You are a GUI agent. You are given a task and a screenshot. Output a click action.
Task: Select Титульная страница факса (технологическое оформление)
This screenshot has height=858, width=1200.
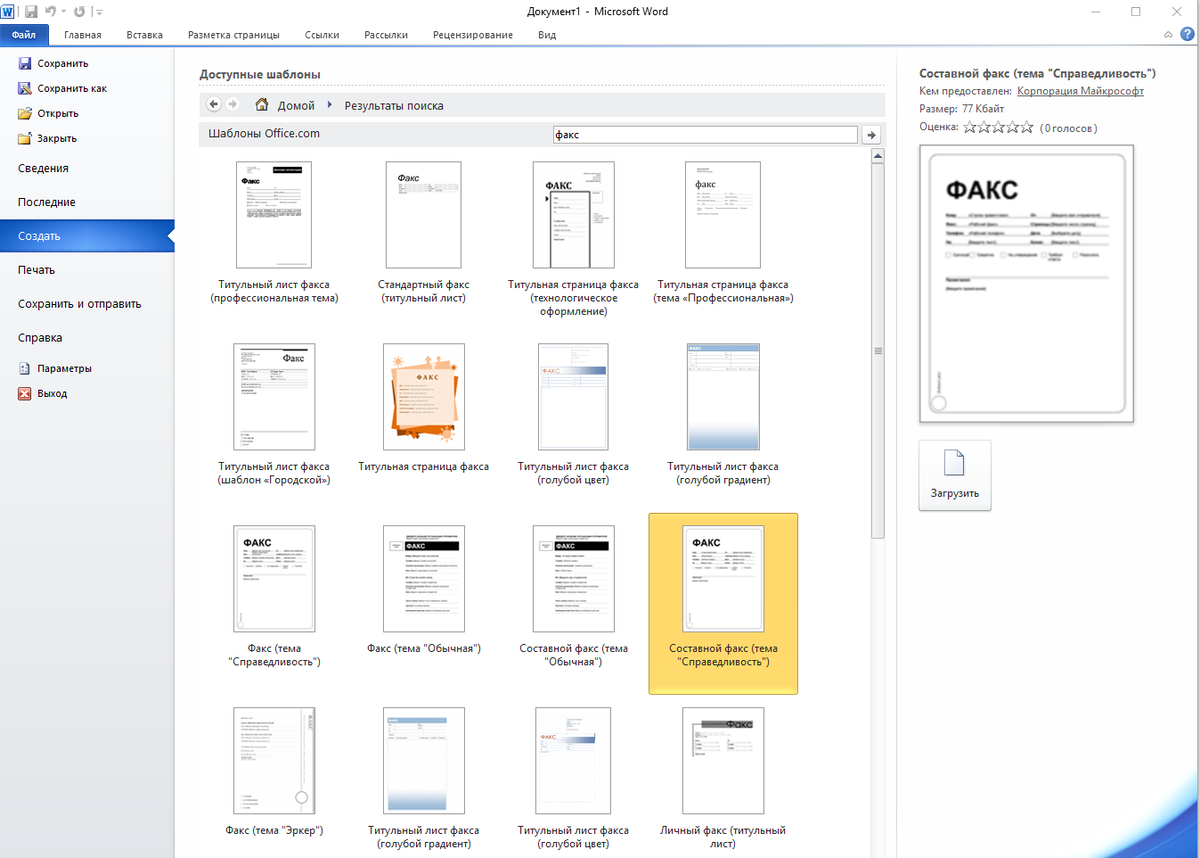tap(573, 240)
